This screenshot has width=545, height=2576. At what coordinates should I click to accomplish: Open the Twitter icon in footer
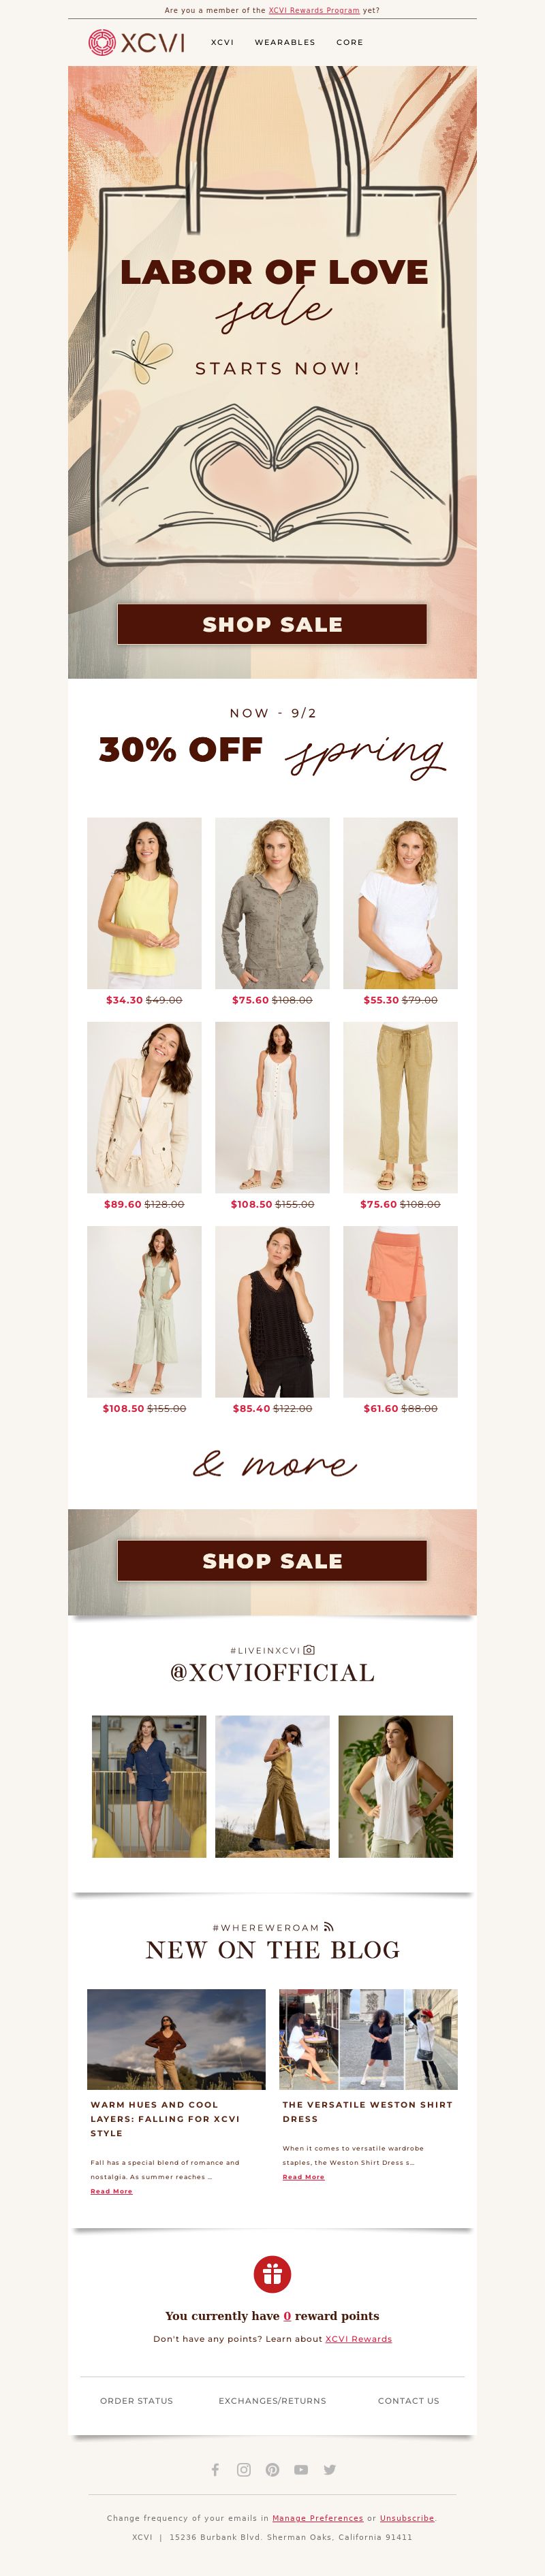[x=330, y=2469]
